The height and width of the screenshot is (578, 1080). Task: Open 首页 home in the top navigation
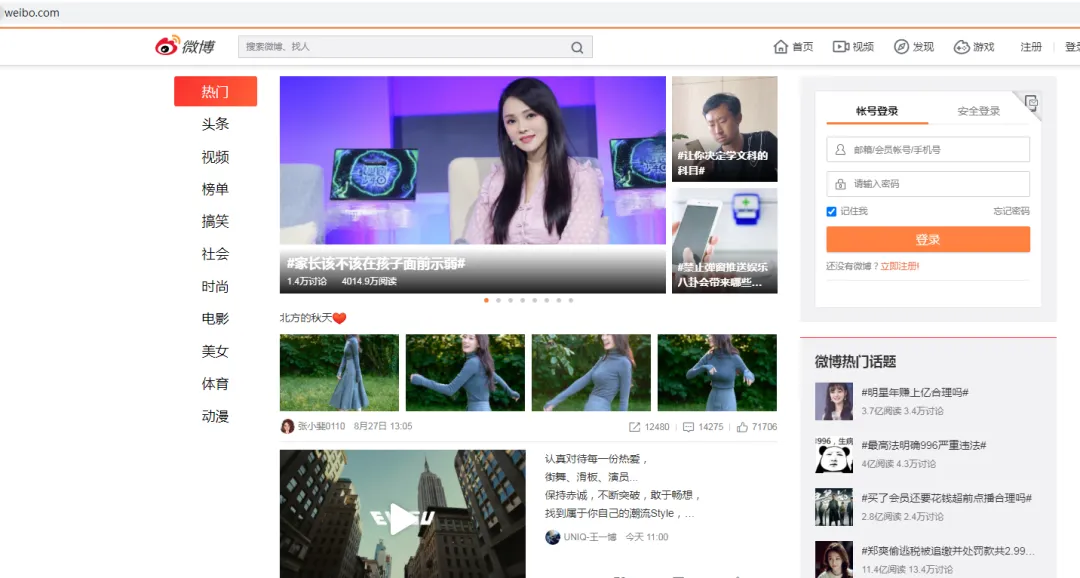coord(793,47)
